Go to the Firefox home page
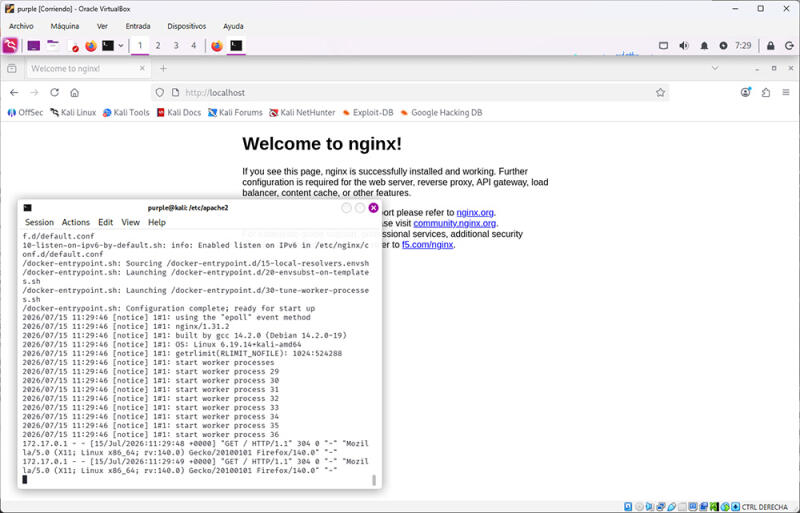The height and width of the screenshot is (513, 800). coord(74,92)
